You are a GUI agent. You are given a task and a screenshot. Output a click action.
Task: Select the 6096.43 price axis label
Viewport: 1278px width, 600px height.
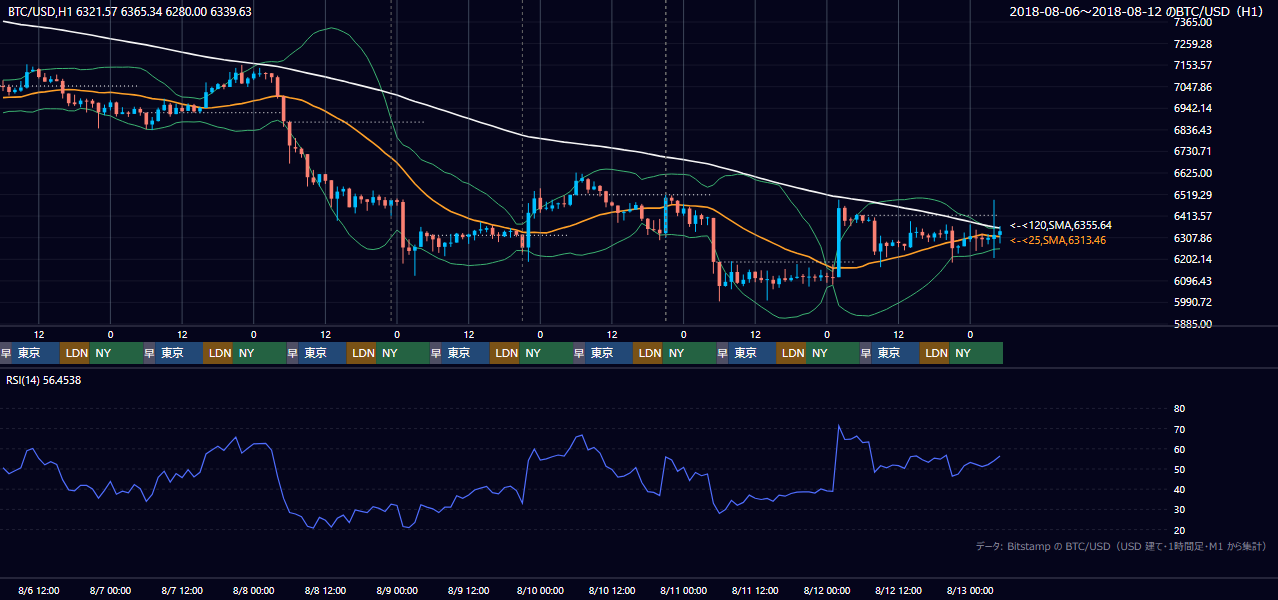pos(1192,281)
